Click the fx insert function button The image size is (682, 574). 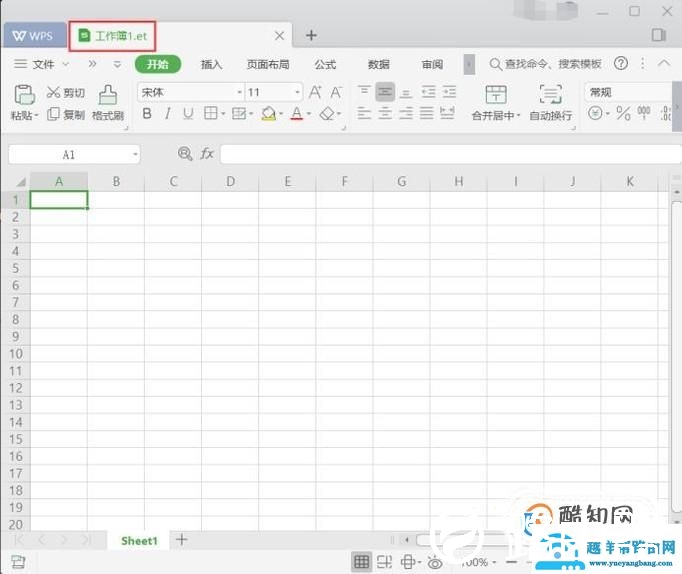pyautogui.click(x=207, y=154)
